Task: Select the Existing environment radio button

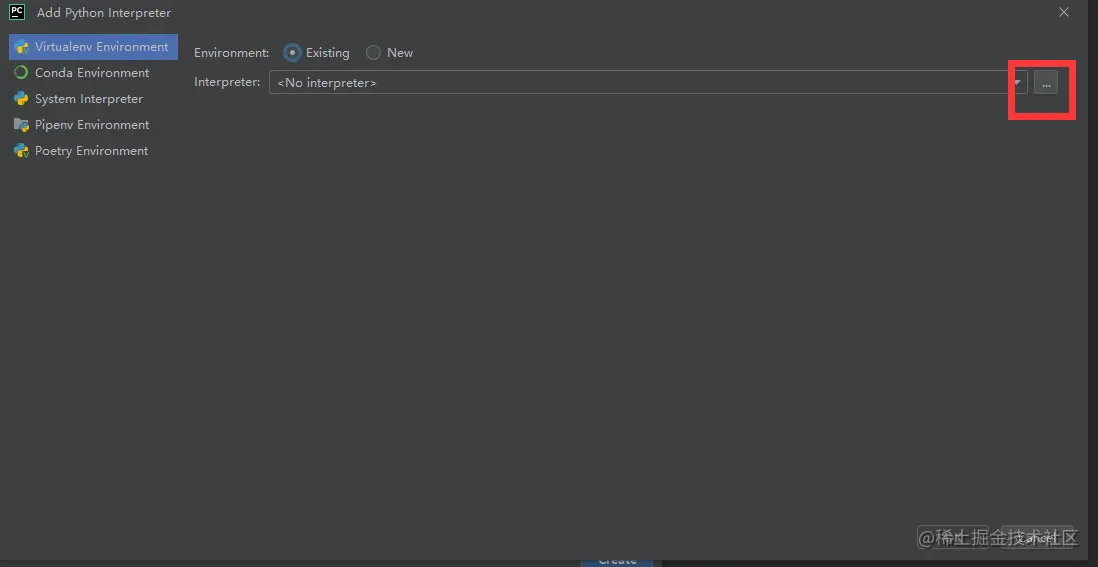Action: [x=292, y=52]
